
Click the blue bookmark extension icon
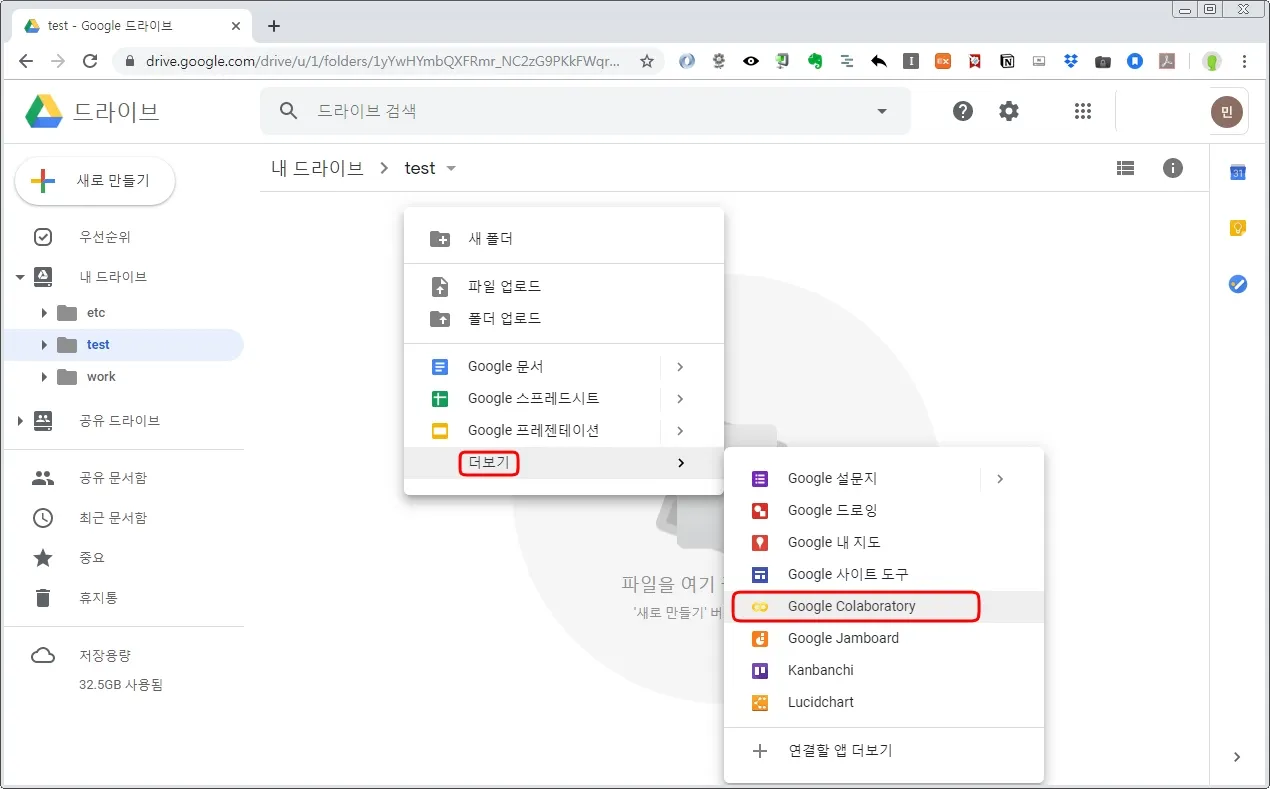coord(1135,61)
